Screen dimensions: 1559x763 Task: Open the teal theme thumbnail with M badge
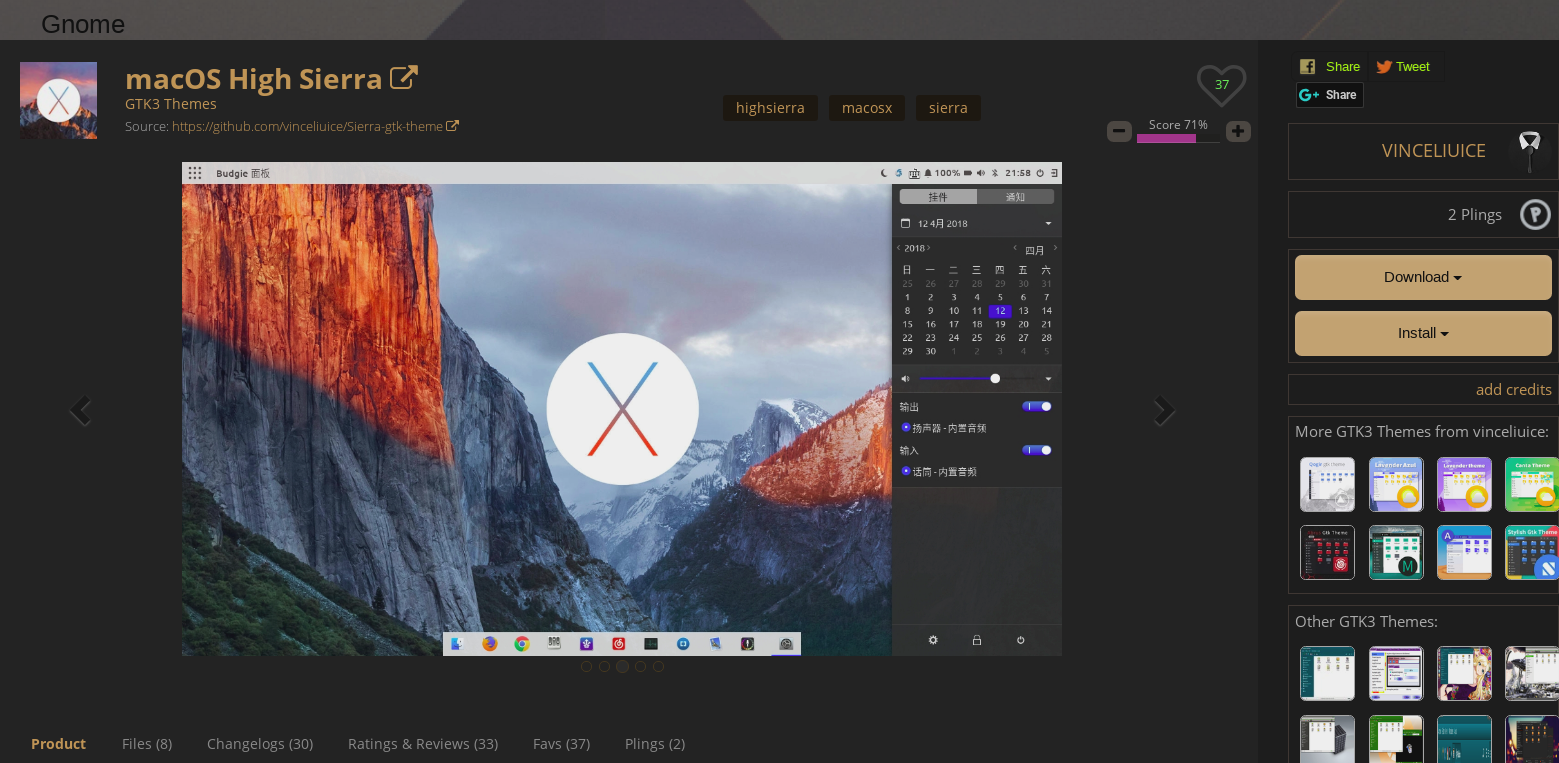(1395, 552)
